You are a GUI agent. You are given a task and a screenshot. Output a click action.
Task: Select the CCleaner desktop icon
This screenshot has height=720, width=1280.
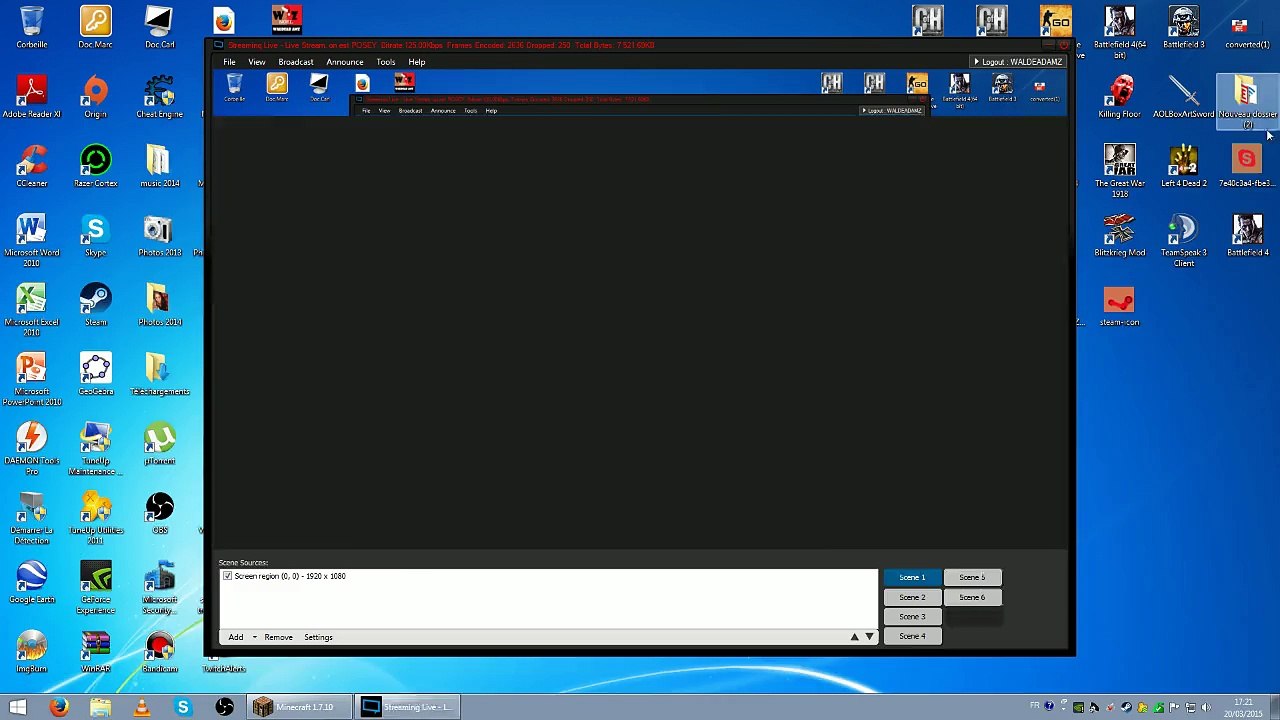point(32,165)
